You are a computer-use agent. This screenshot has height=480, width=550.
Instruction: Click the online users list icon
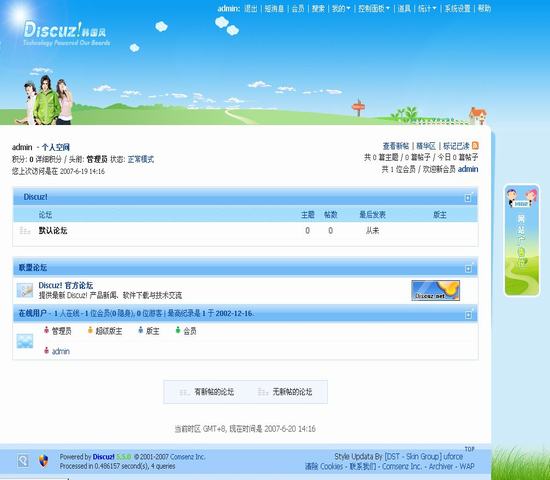[x=25, y=341]
